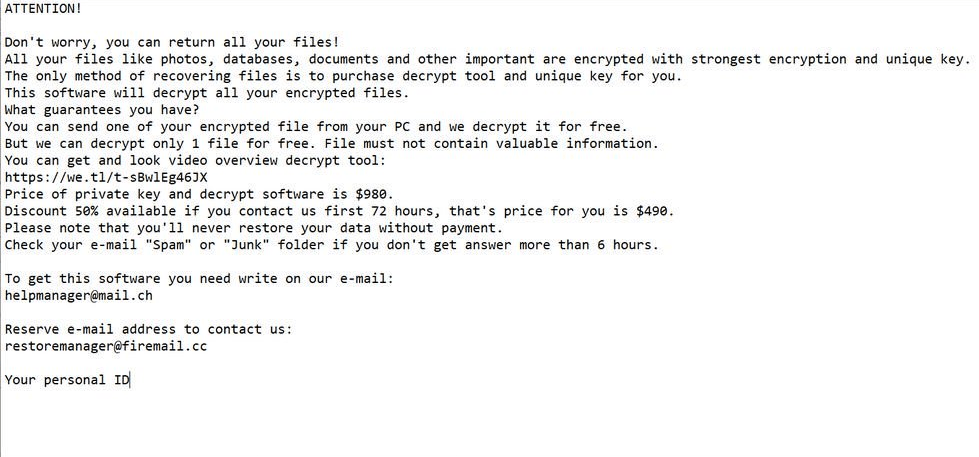The width and height of the screenshot is (979, 457).
Task: Click the ATTENTION! heading text
Action: (43, 8)
